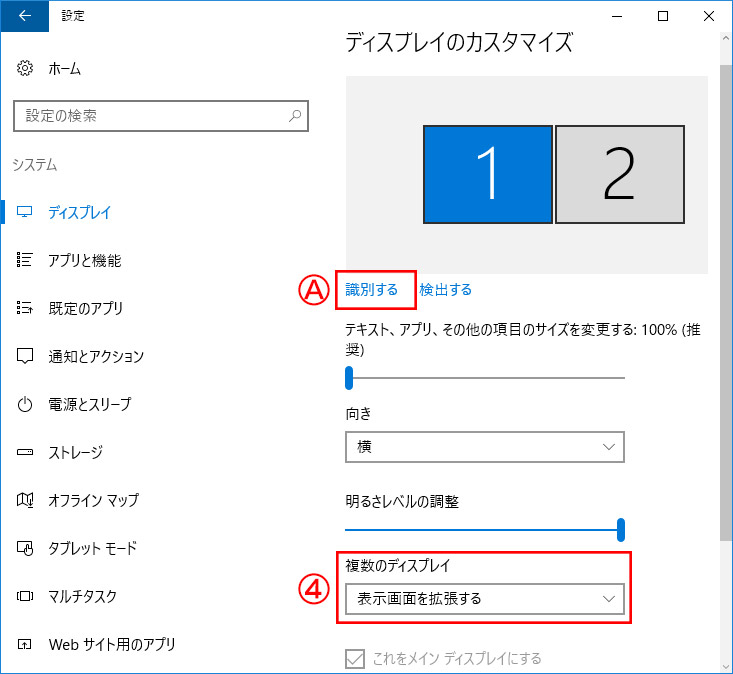Click the 電源とスリープ power icon
The width and height of the screenshot is (733, 674).
[x=25, y=404]
